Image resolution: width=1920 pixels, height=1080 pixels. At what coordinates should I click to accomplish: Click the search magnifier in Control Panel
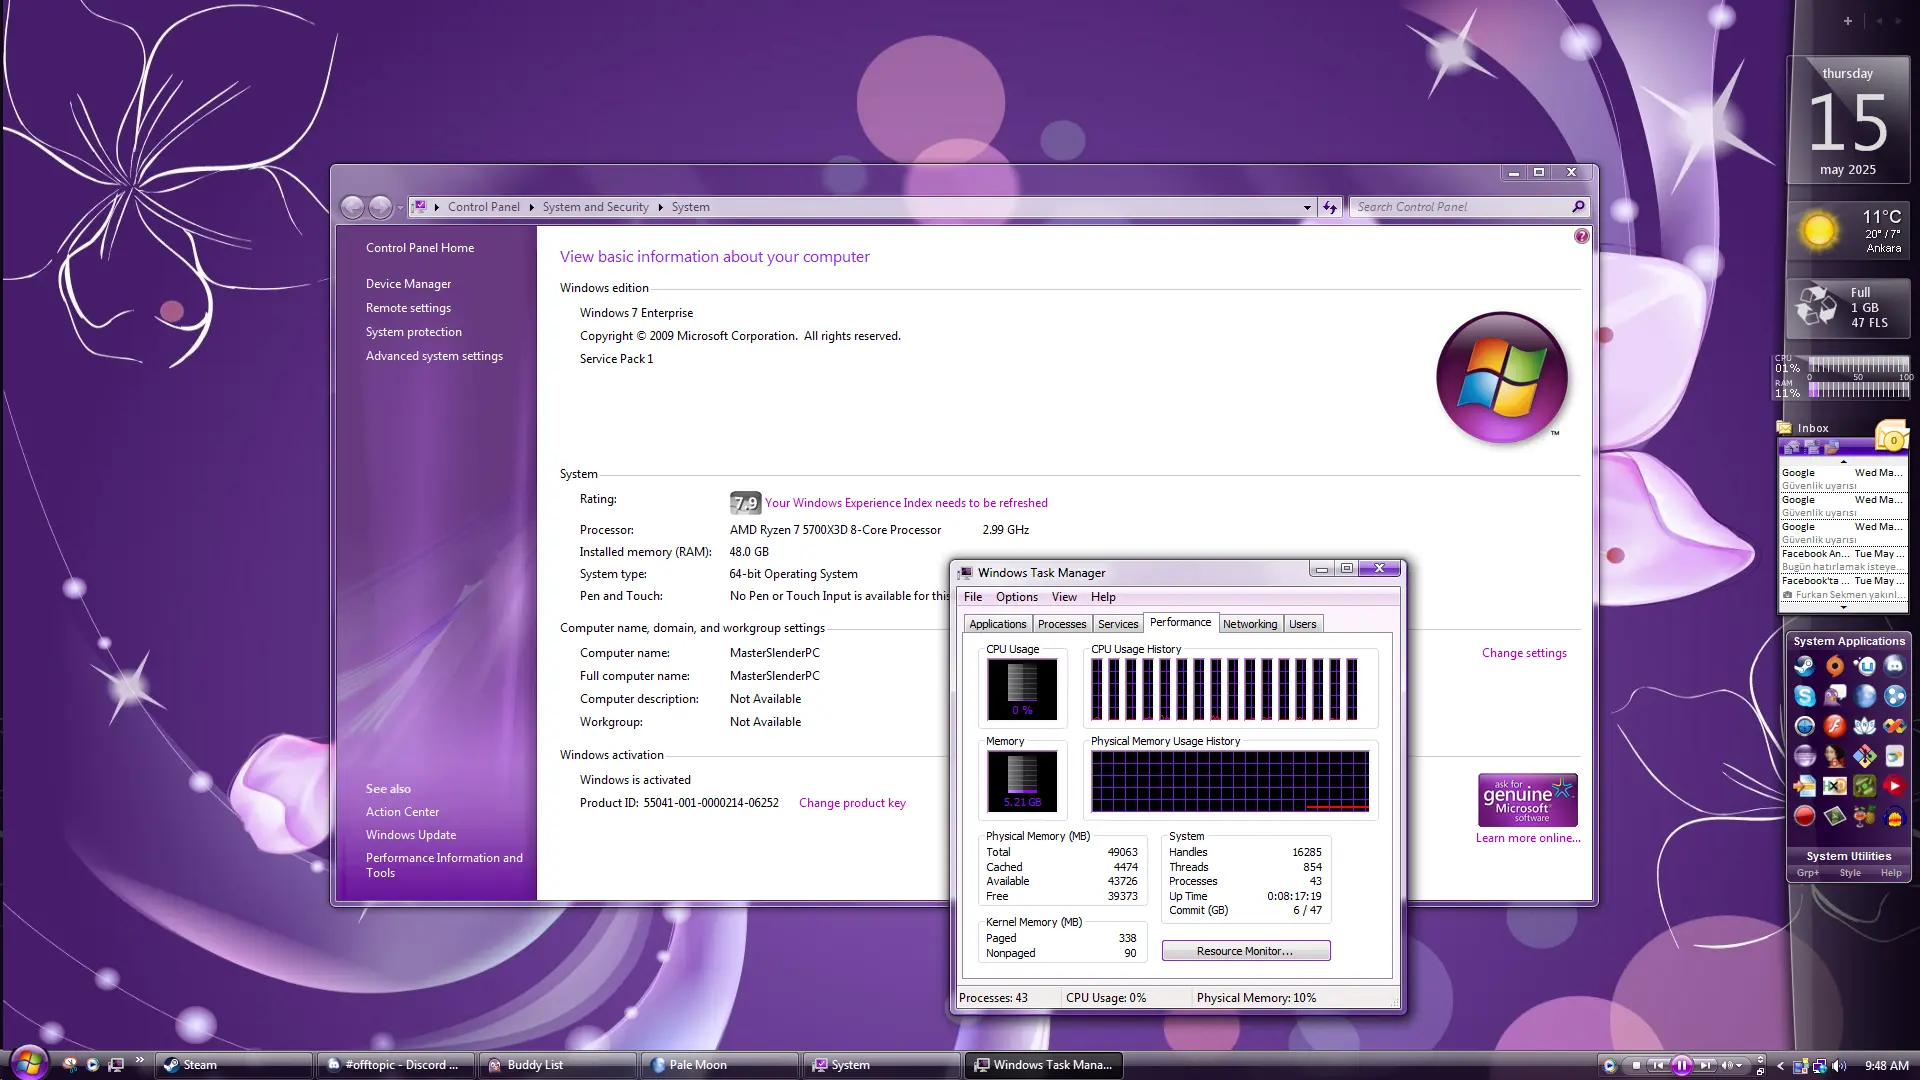[1578, 207]
